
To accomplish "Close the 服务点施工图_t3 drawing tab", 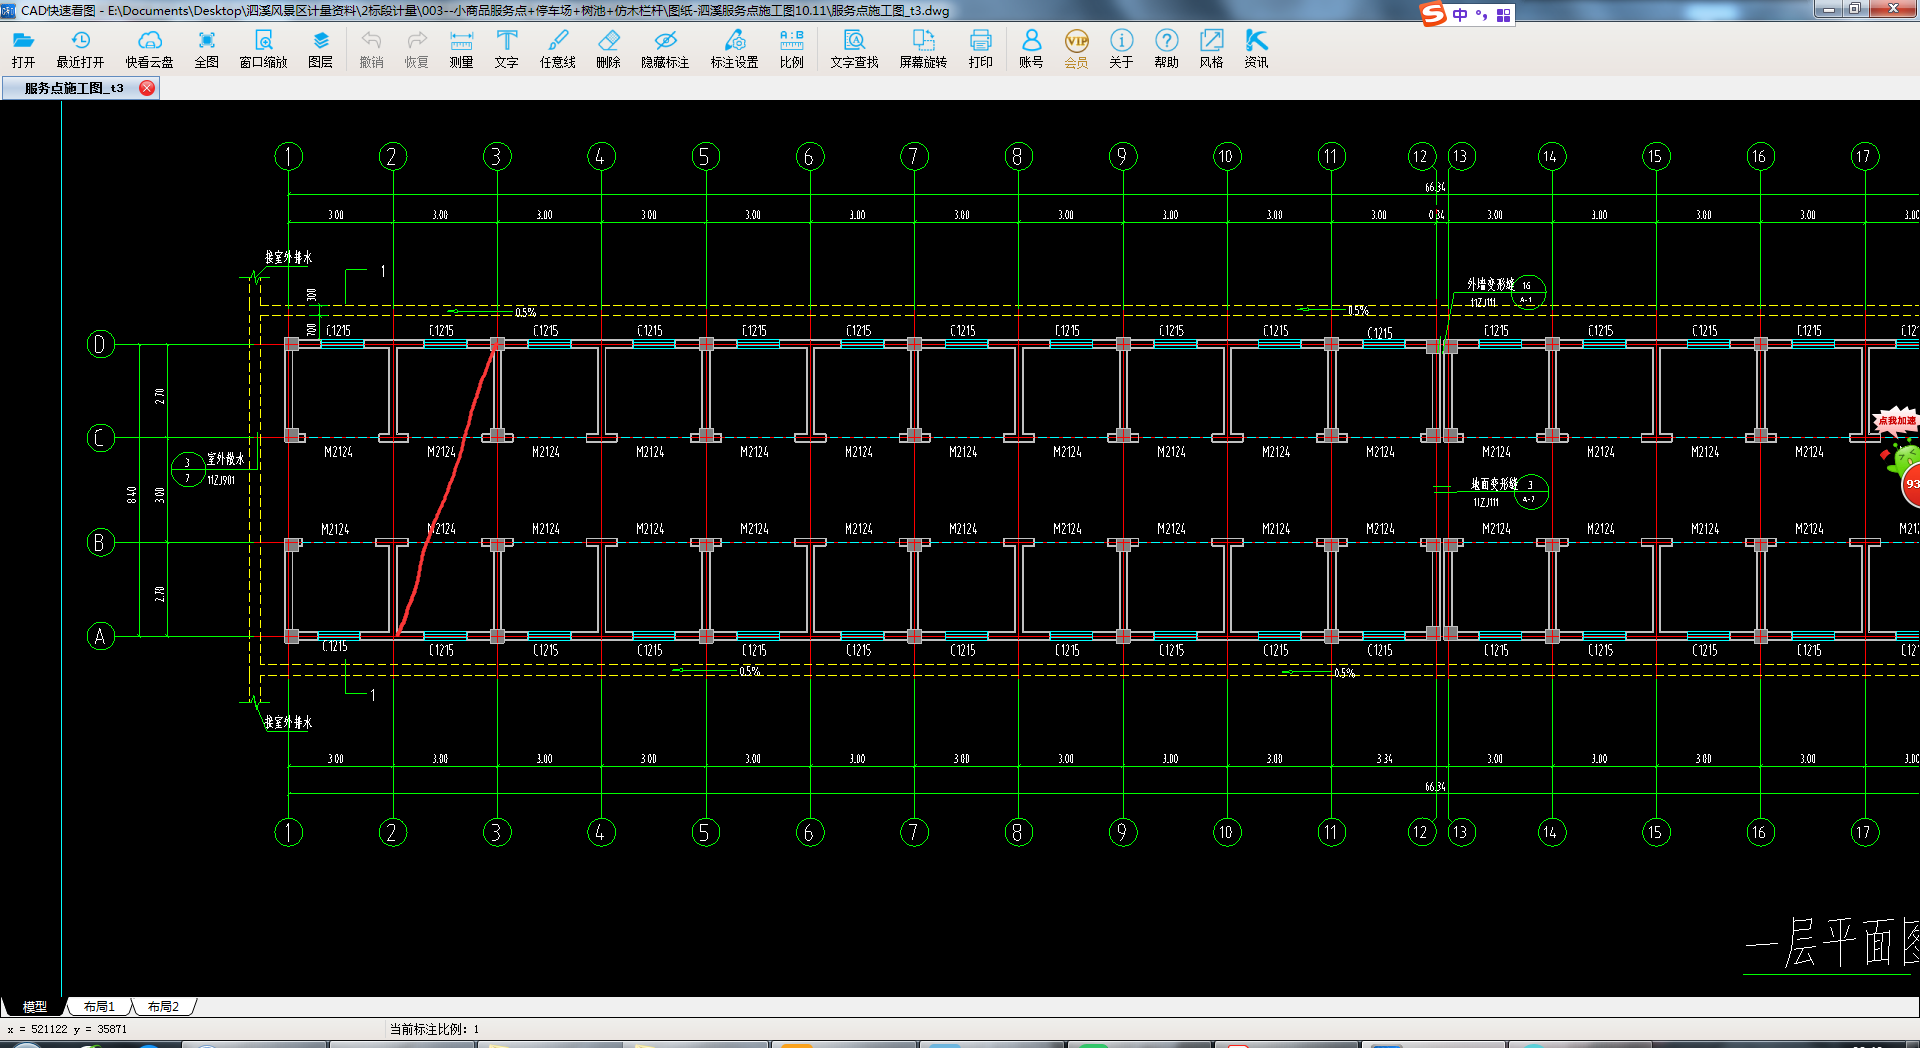I will pos(147,88).
